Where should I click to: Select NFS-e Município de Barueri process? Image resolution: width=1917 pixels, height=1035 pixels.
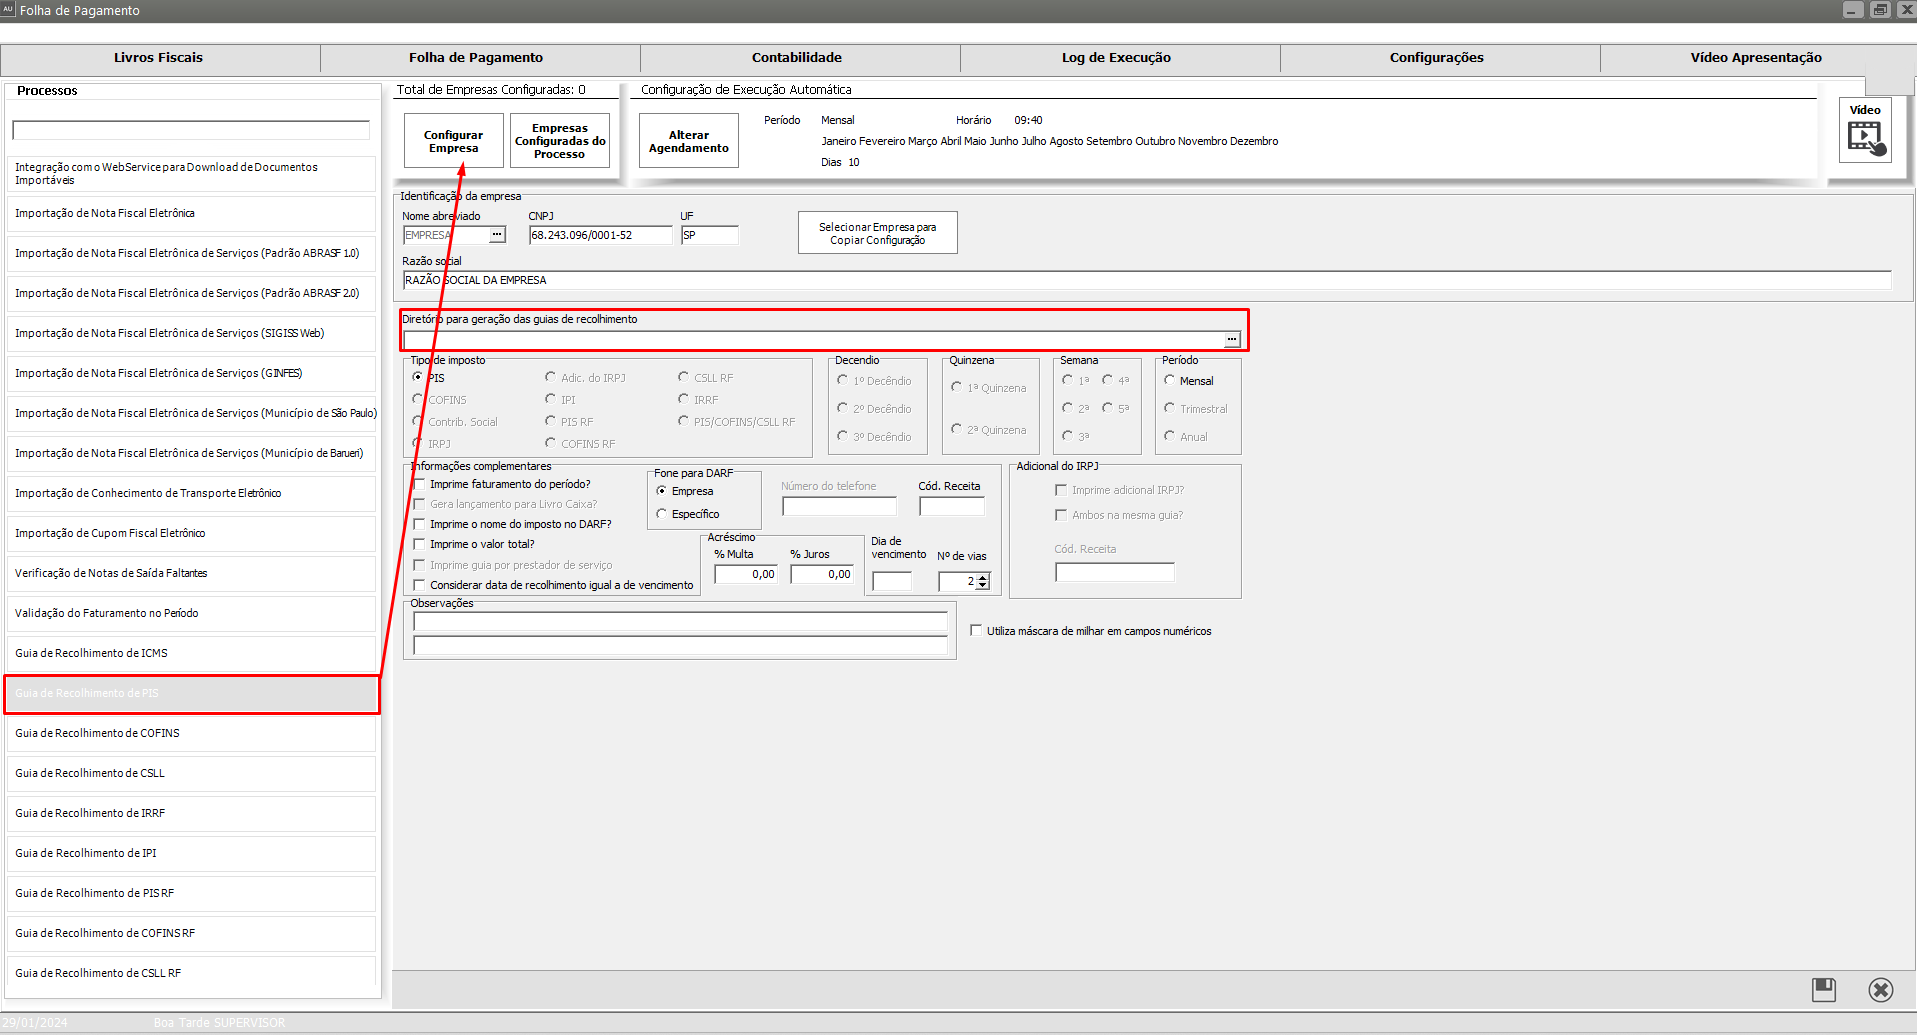[191, 454]
